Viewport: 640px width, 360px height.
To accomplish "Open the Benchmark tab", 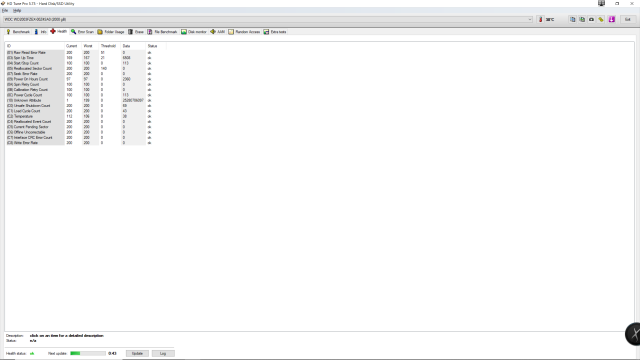I will point(18,32).
